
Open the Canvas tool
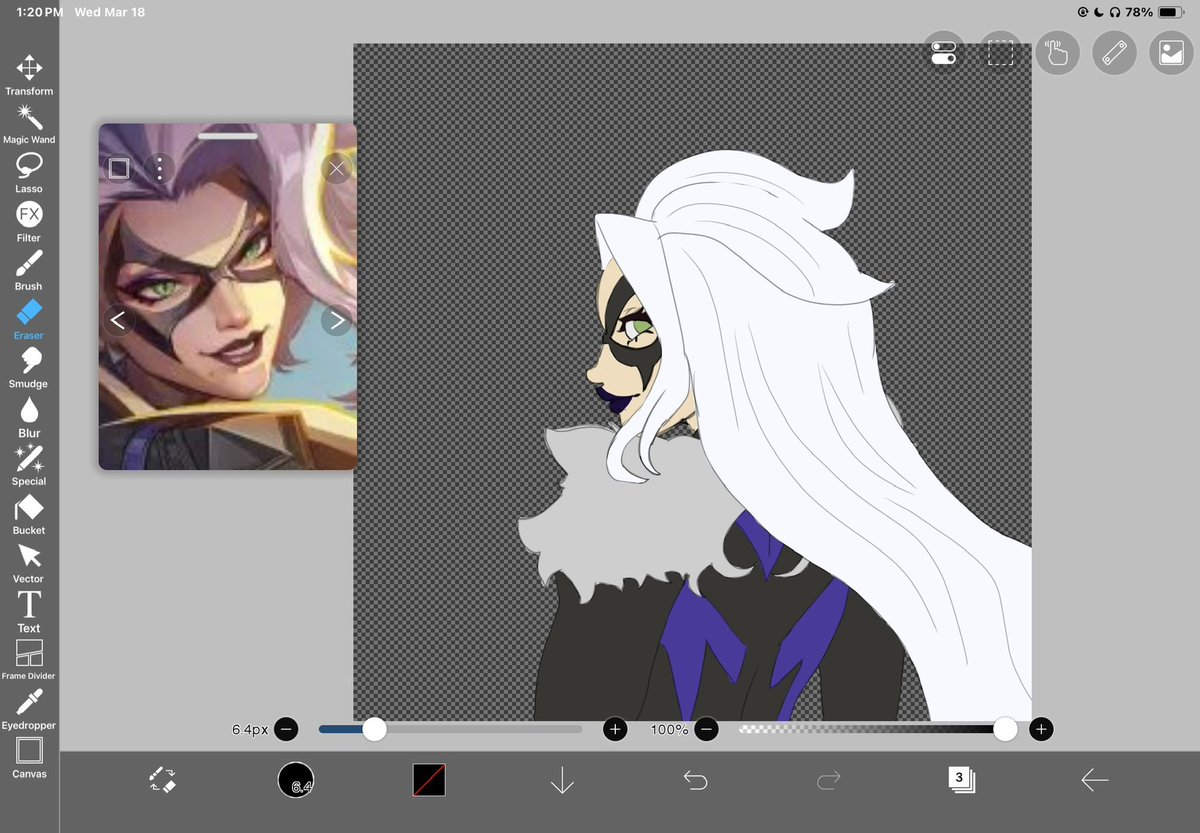tap(29, 758)
